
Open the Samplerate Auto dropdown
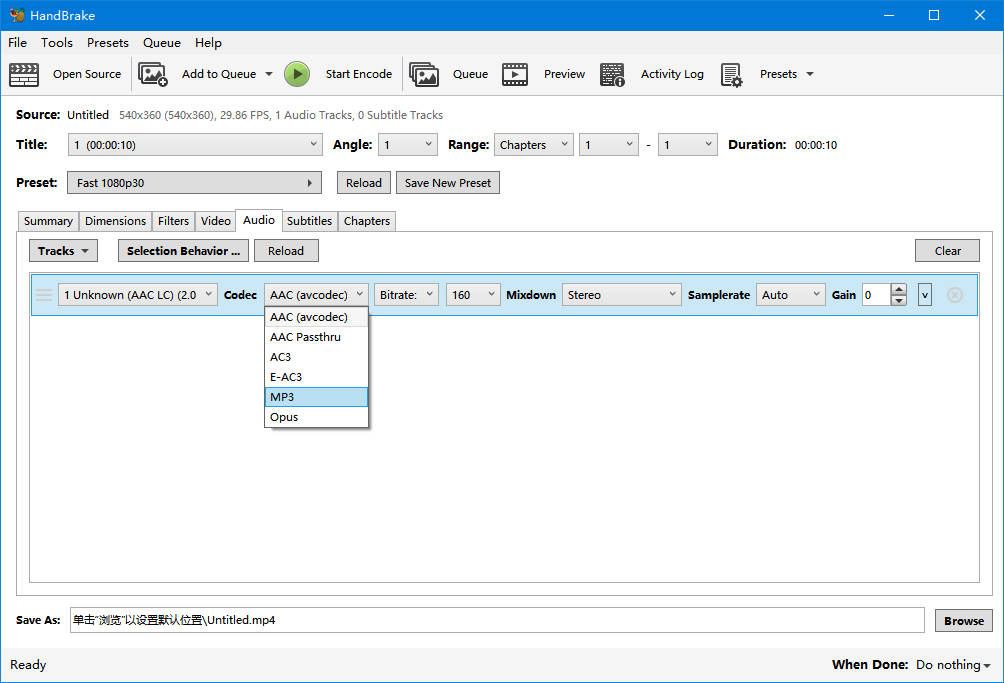[x=791, y=295]
